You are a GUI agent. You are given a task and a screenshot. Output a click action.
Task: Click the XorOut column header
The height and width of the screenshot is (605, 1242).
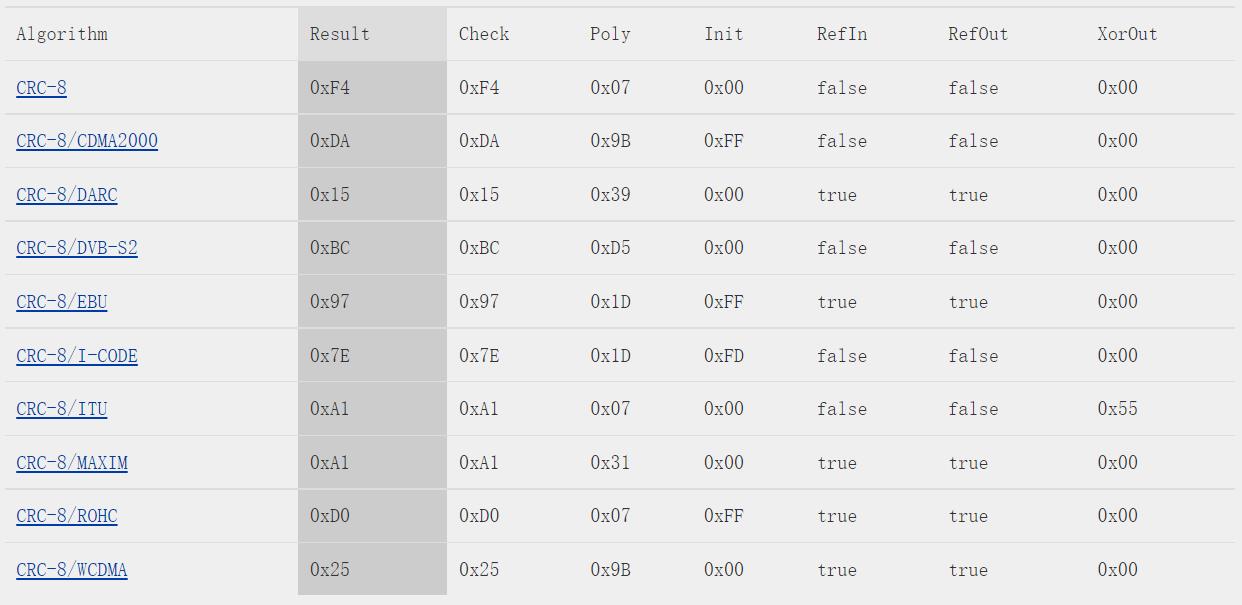point(1127,34)
